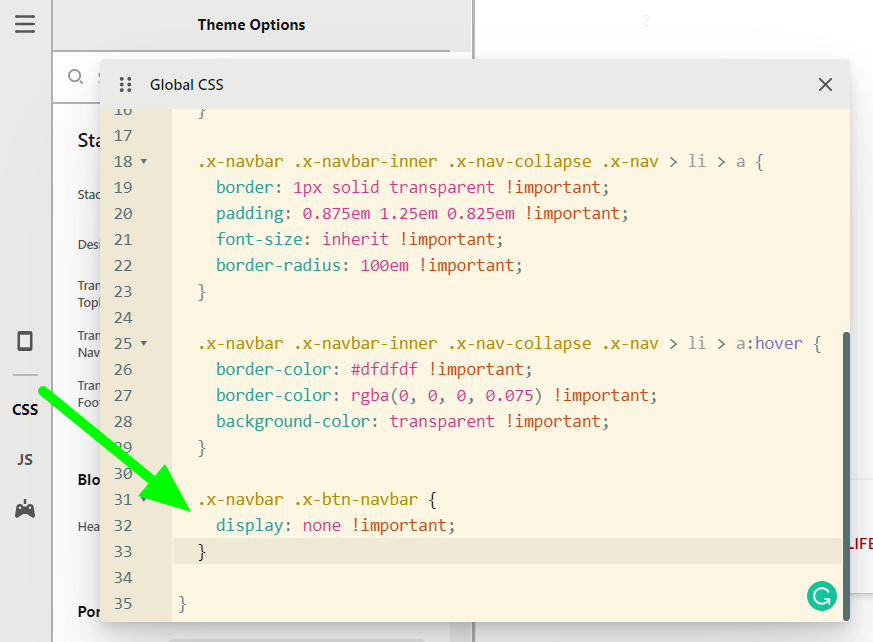Viewport: 873px width, 642px height.
Task: Click the Global CSS drag handle
Action: [125, 85]
